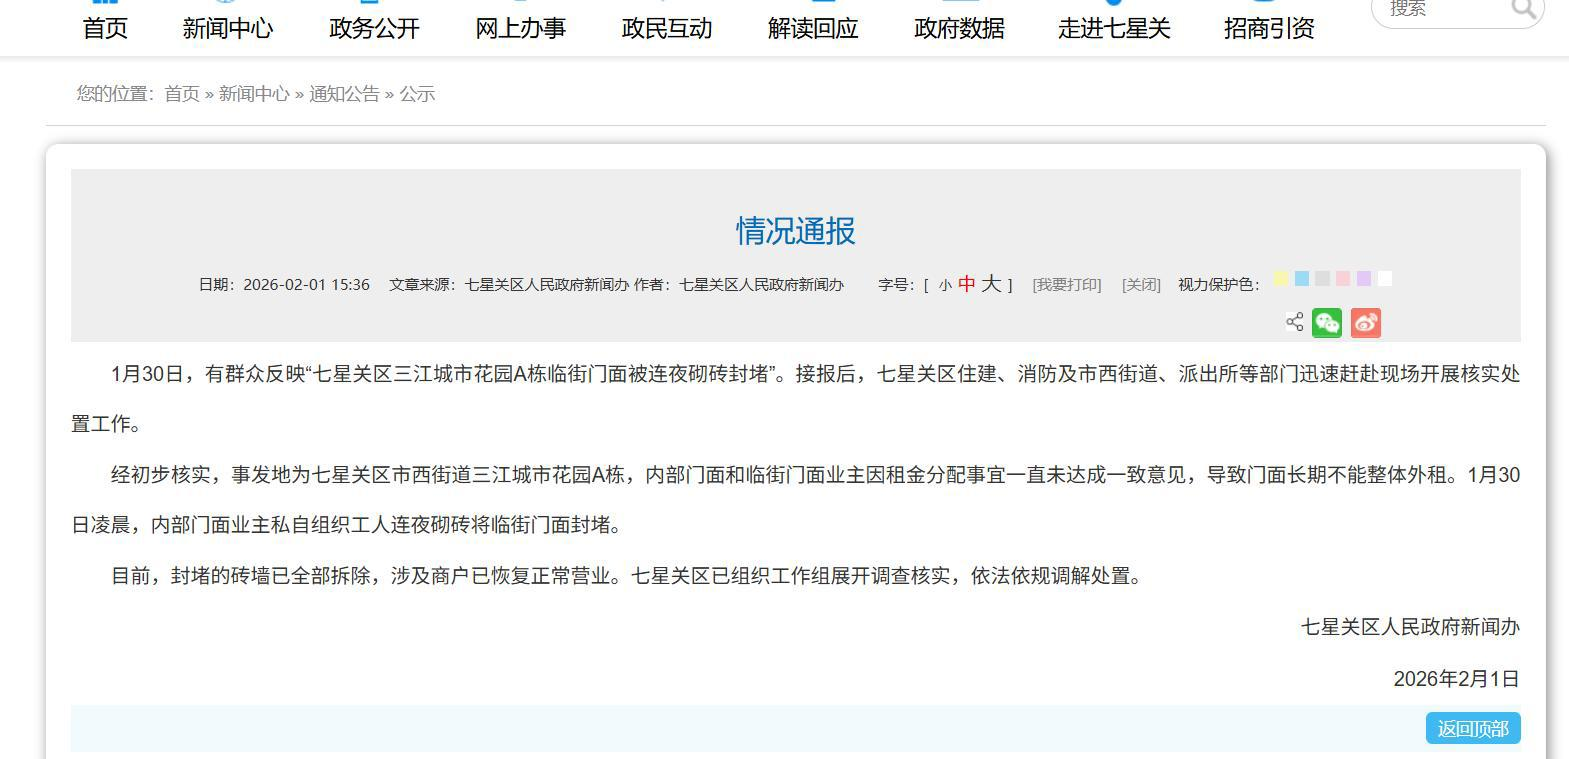Pick purple eye-protection background color

1364,279
